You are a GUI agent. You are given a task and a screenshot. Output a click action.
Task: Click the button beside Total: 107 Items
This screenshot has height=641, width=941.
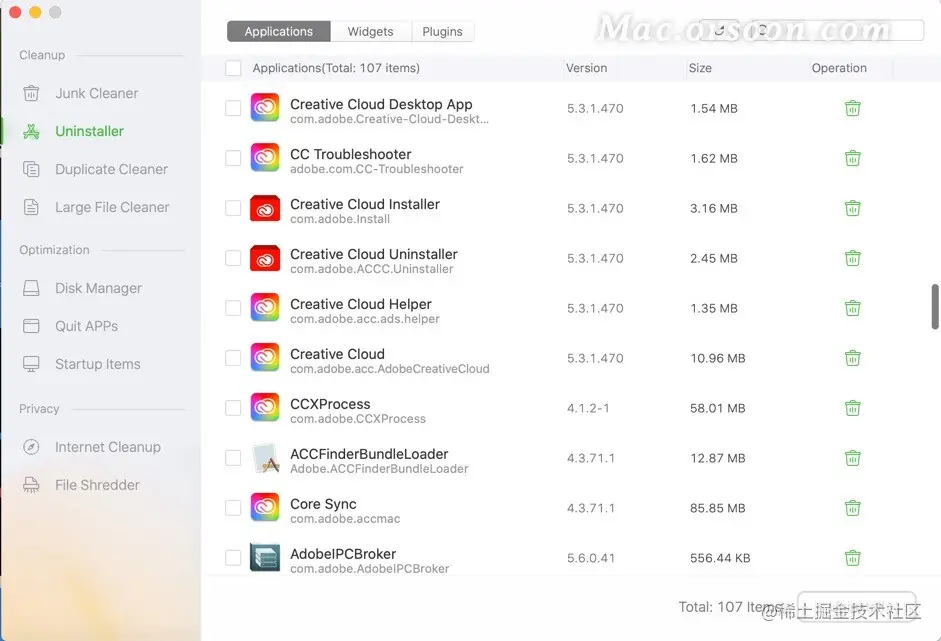click(x=856, y=606)
